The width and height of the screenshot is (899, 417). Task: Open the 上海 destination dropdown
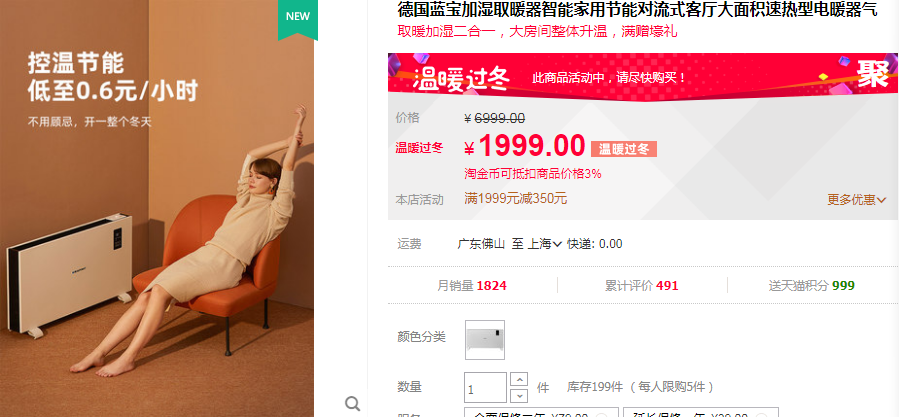coord(544,244)
